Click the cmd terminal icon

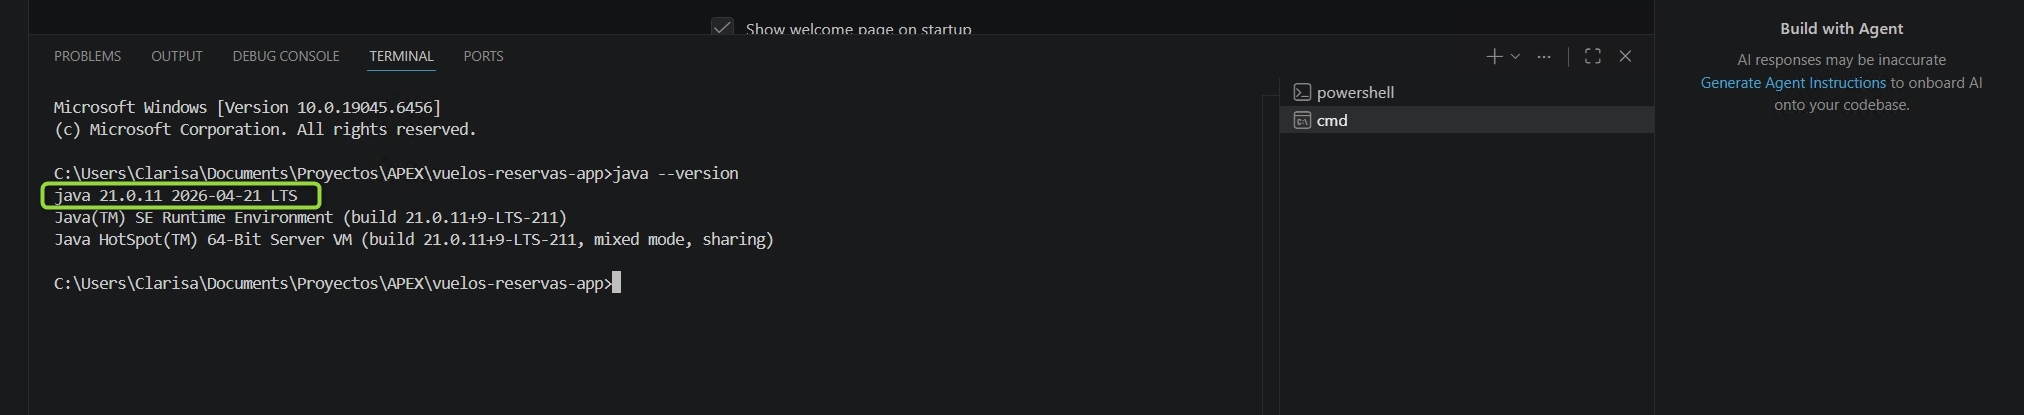pos(1302,120)
